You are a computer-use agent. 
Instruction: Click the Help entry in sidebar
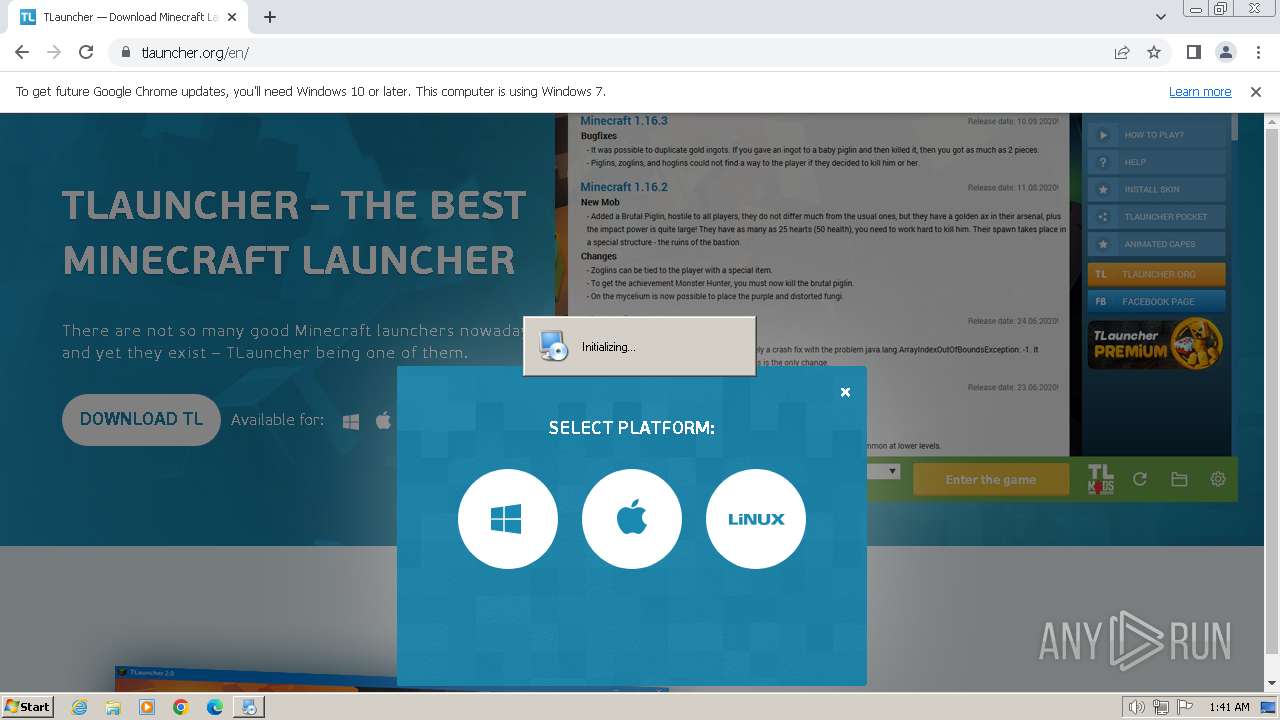1156,162
